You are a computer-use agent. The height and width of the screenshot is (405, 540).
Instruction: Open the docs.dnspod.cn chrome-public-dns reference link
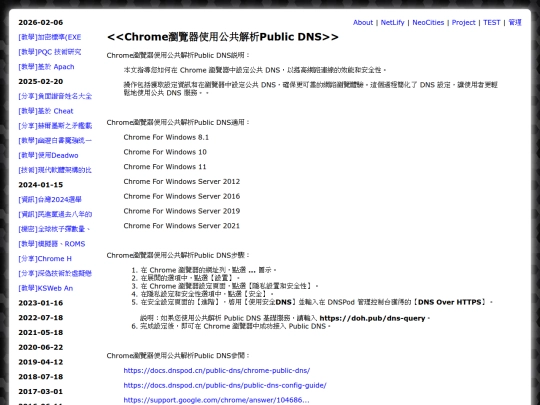tap(217, 371)
